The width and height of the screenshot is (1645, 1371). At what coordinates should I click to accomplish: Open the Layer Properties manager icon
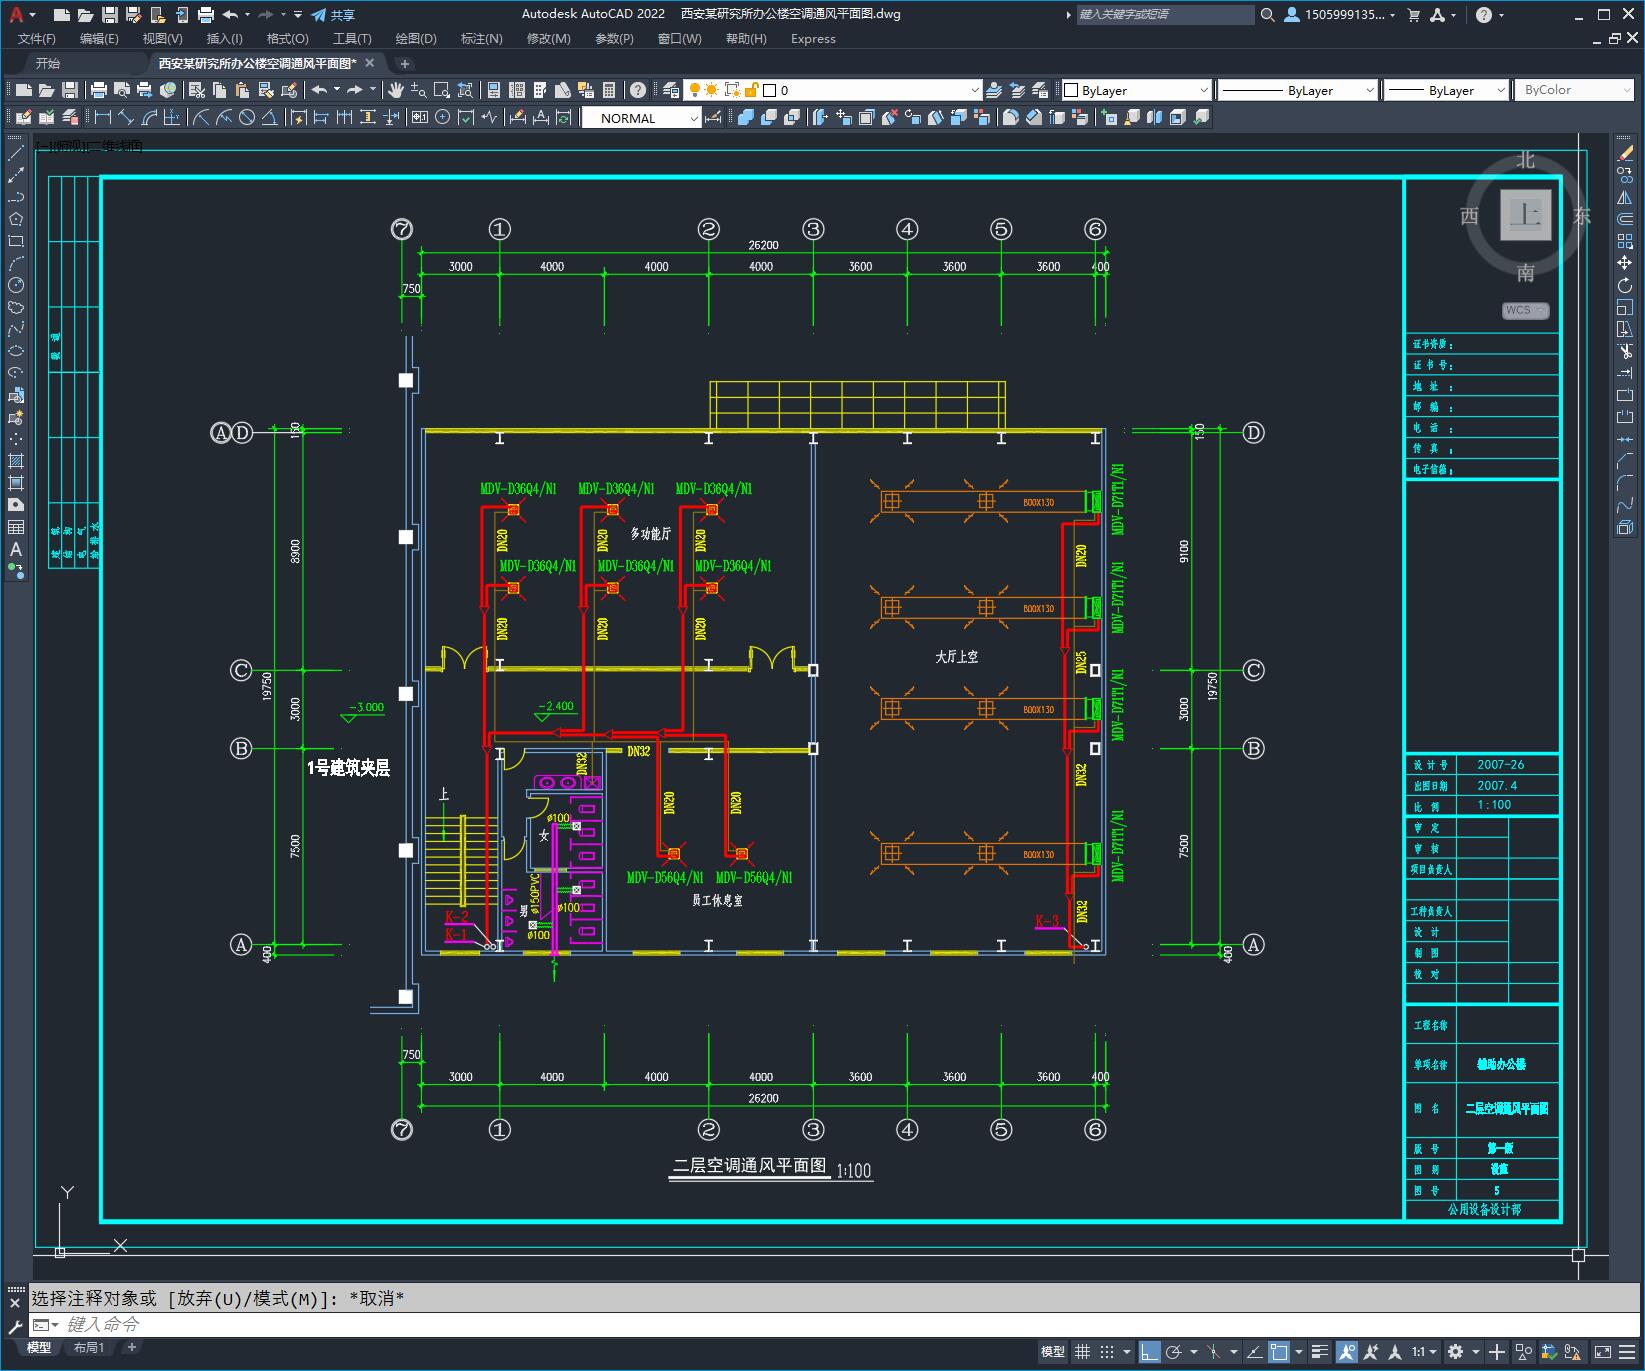click(x=671, y=90)
